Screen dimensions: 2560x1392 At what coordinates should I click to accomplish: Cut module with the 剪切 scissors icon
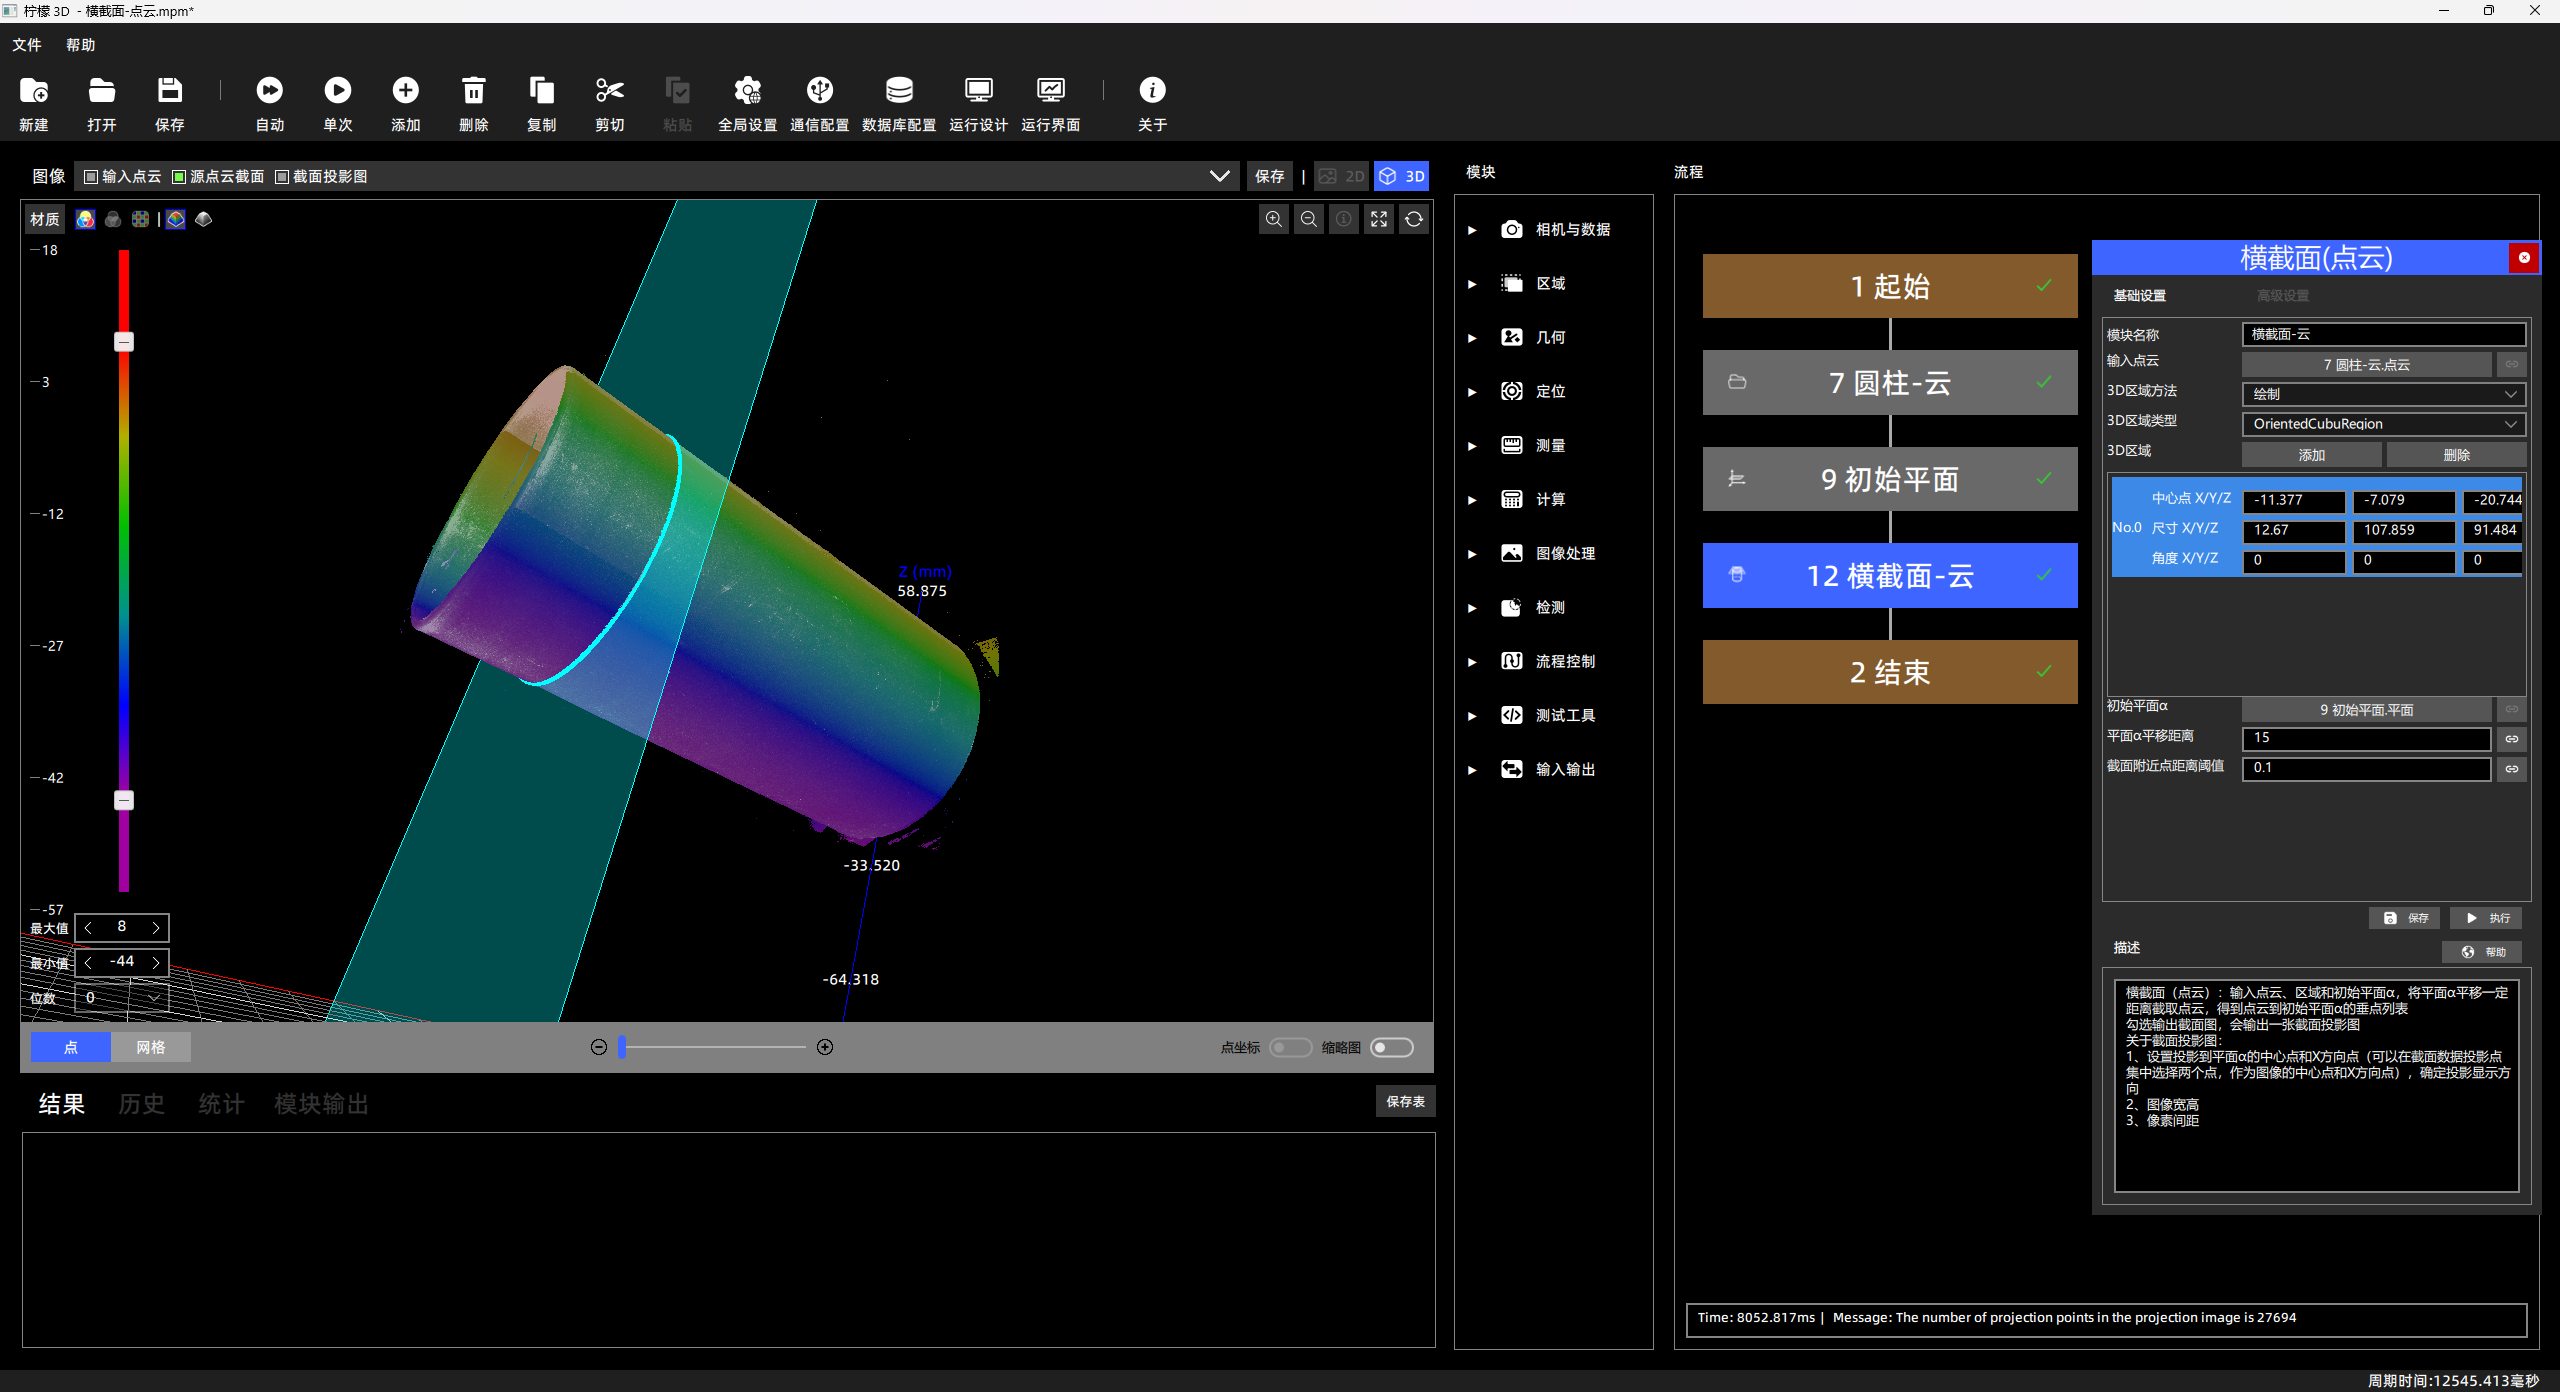click(610, 91)
